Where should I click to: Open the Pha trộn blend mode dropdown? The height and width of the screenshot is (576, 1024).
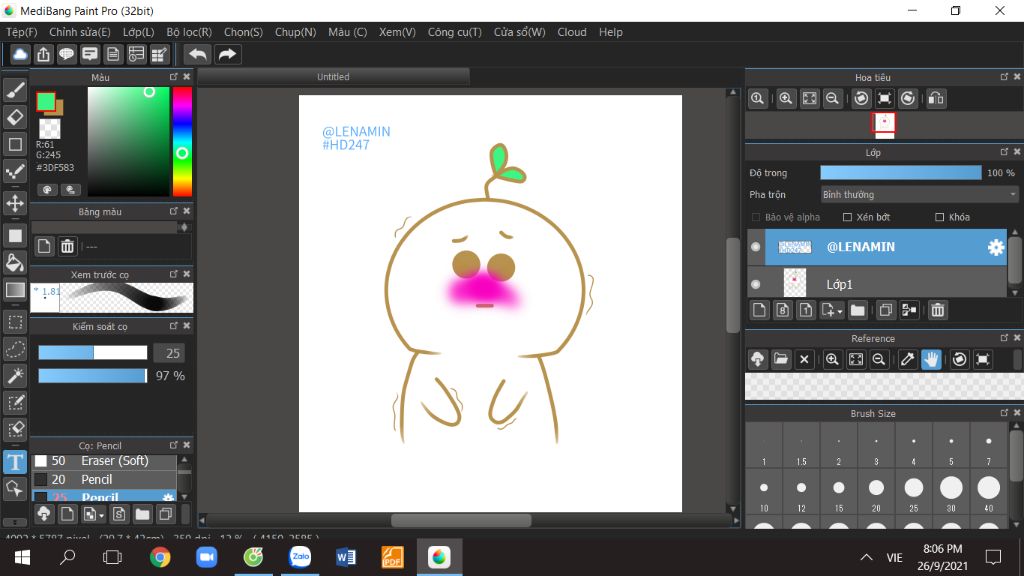[919, 195]
